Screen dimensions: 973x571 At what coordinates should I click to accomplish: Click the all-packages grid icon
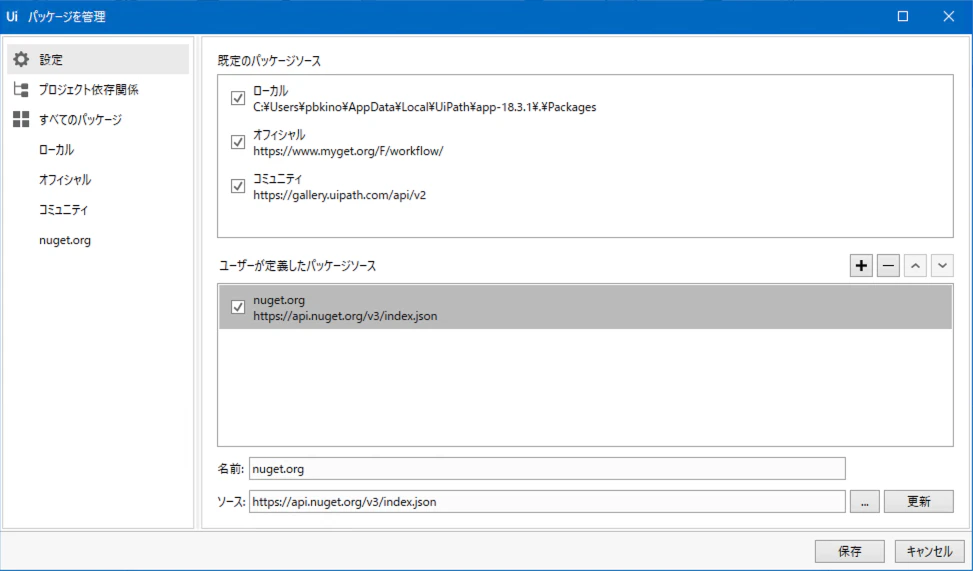(21, 120)
